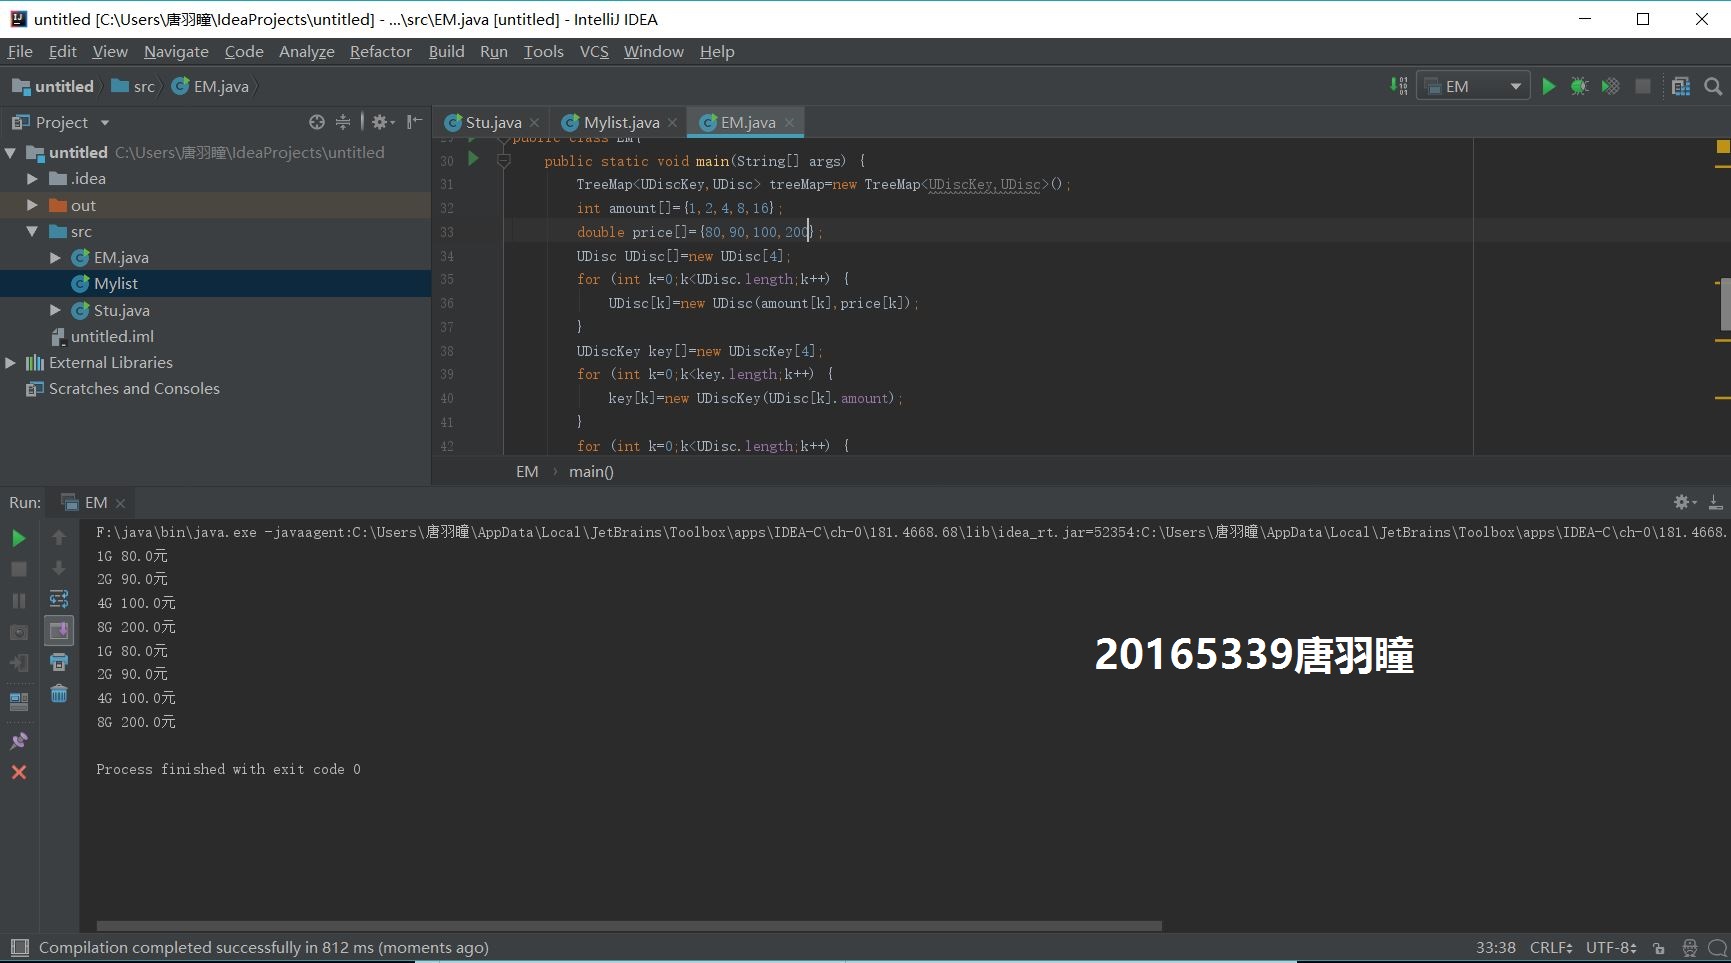
Task: Click UTF-8 encoding selector in status bar
Action: point(1611,947)
